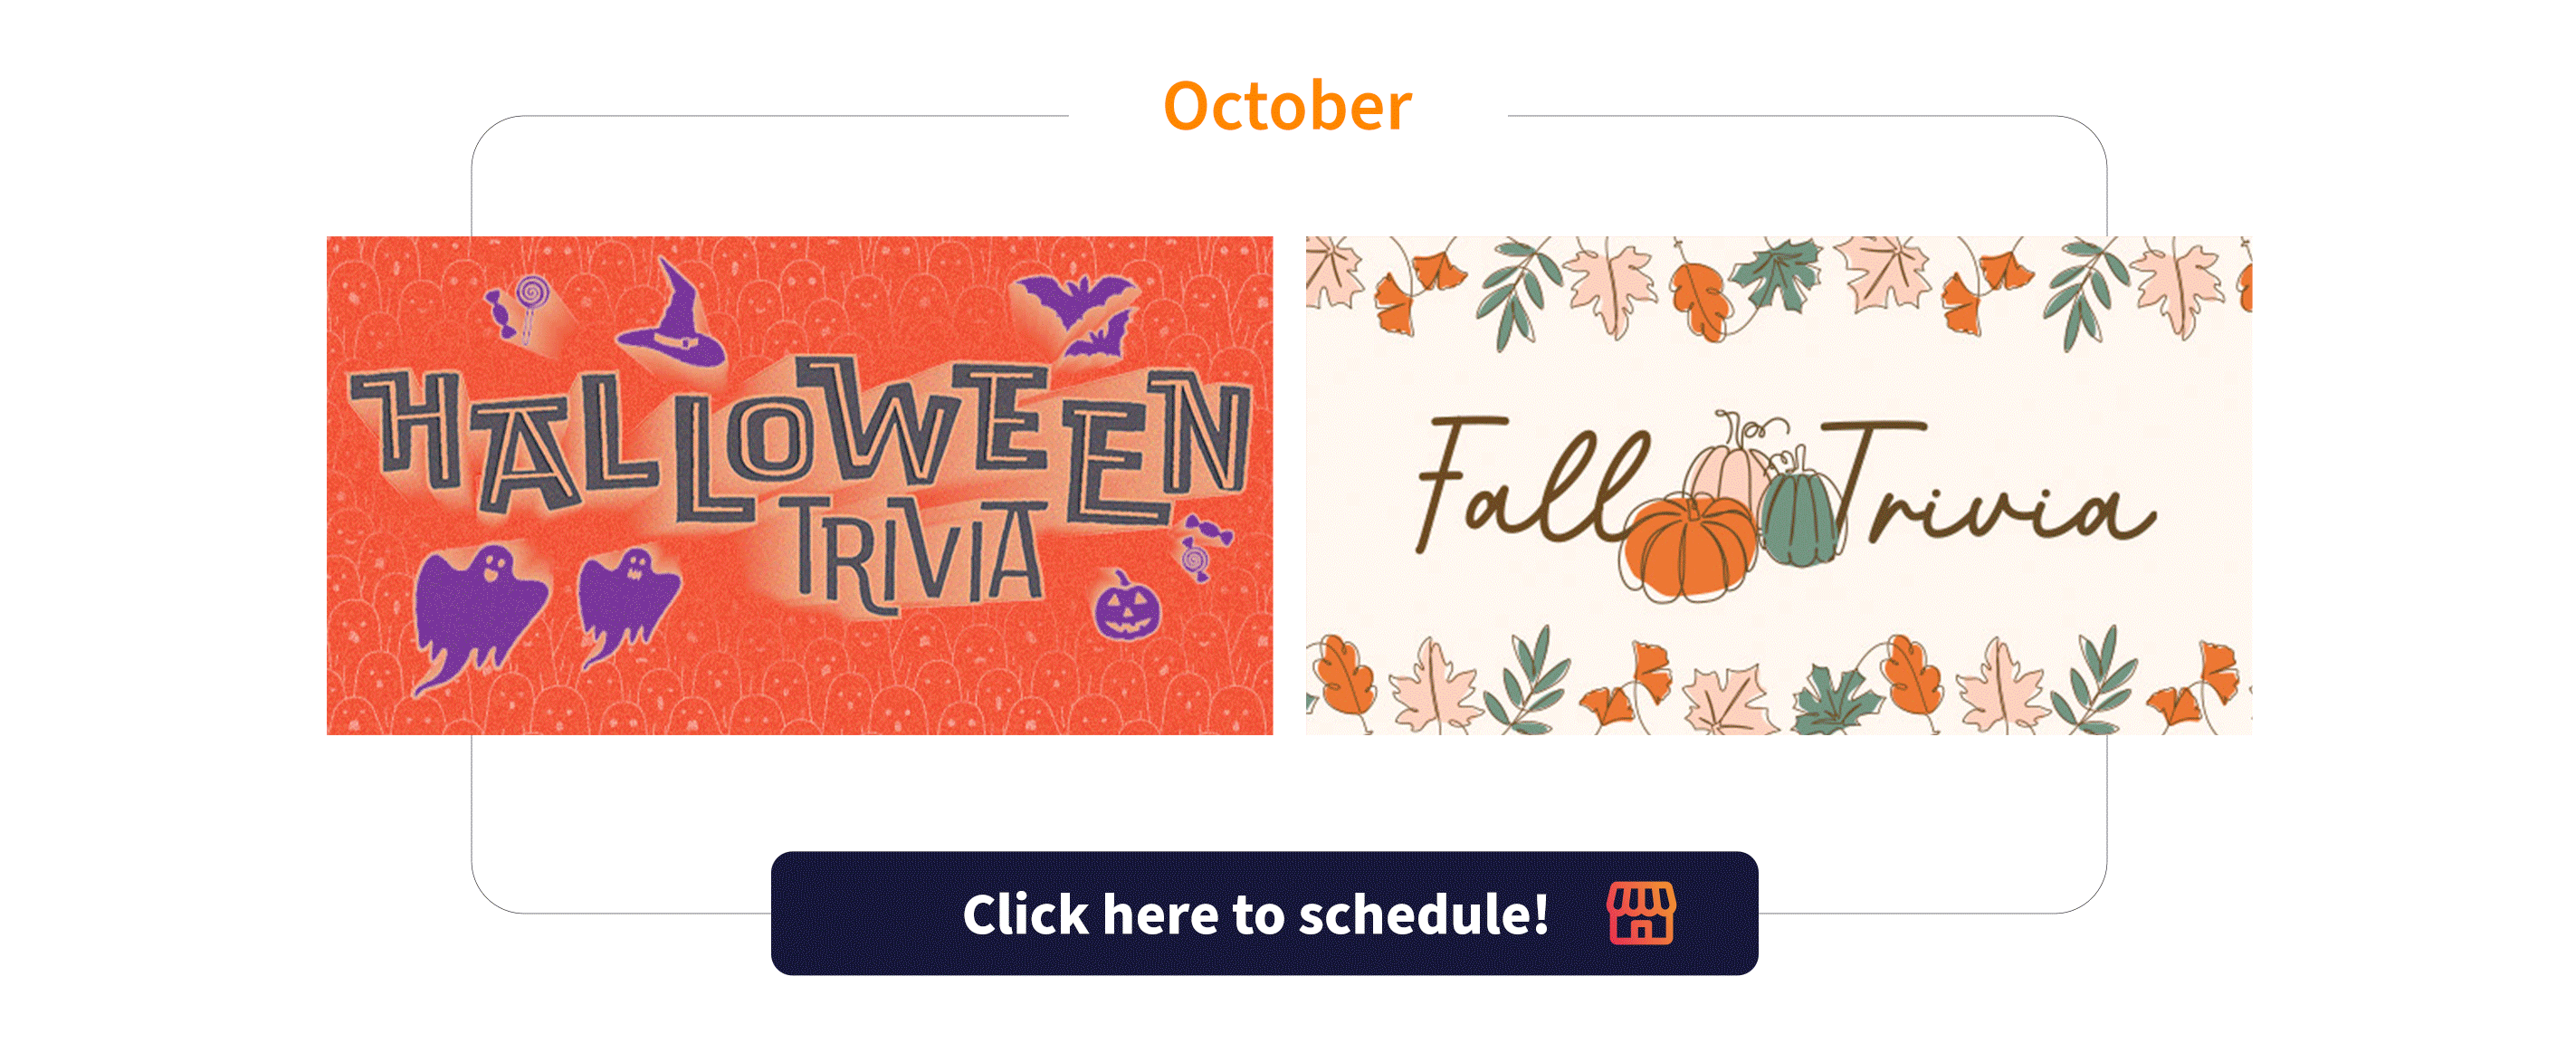Click the top leaf border of Fall banner

(1778, 290)
